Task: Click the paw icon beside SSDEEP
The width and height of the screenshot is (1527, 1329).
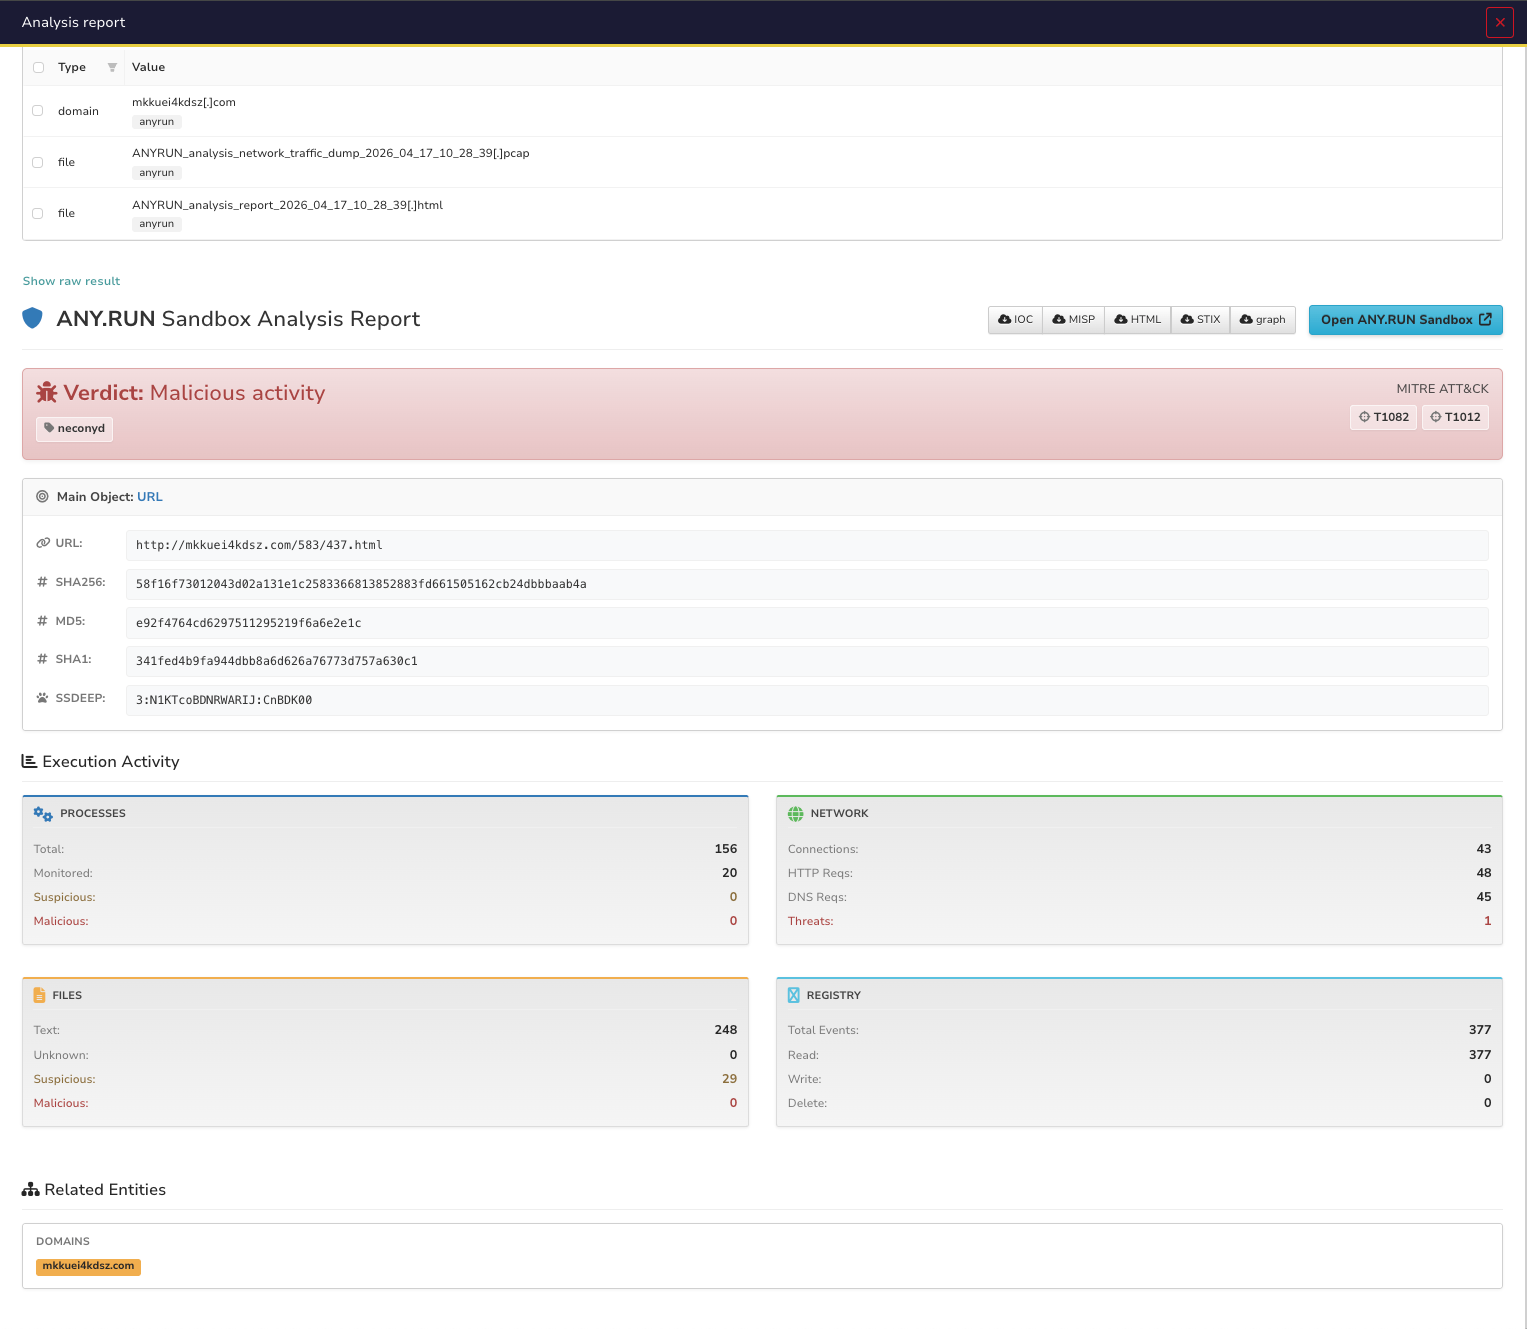Action: [x=42, y=698]
